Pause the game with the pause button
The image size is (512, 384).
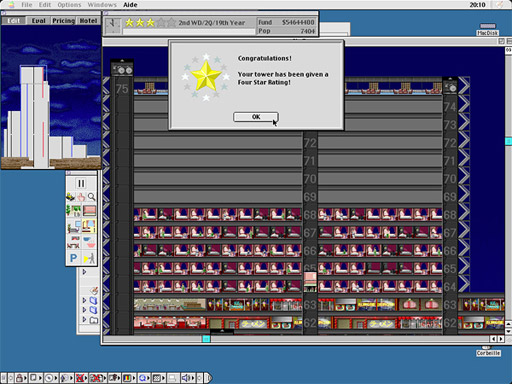(81, 184)
